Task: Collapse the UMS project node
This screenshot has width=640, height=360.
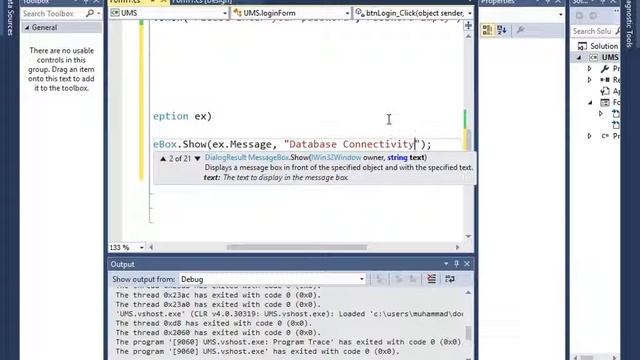Action: [579, 58]
